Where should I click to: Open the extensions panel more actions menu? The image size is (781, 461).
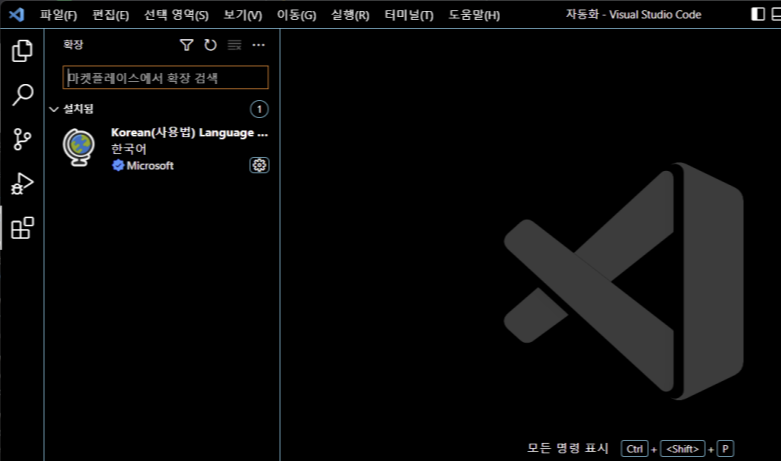click(x=259, y=45)
